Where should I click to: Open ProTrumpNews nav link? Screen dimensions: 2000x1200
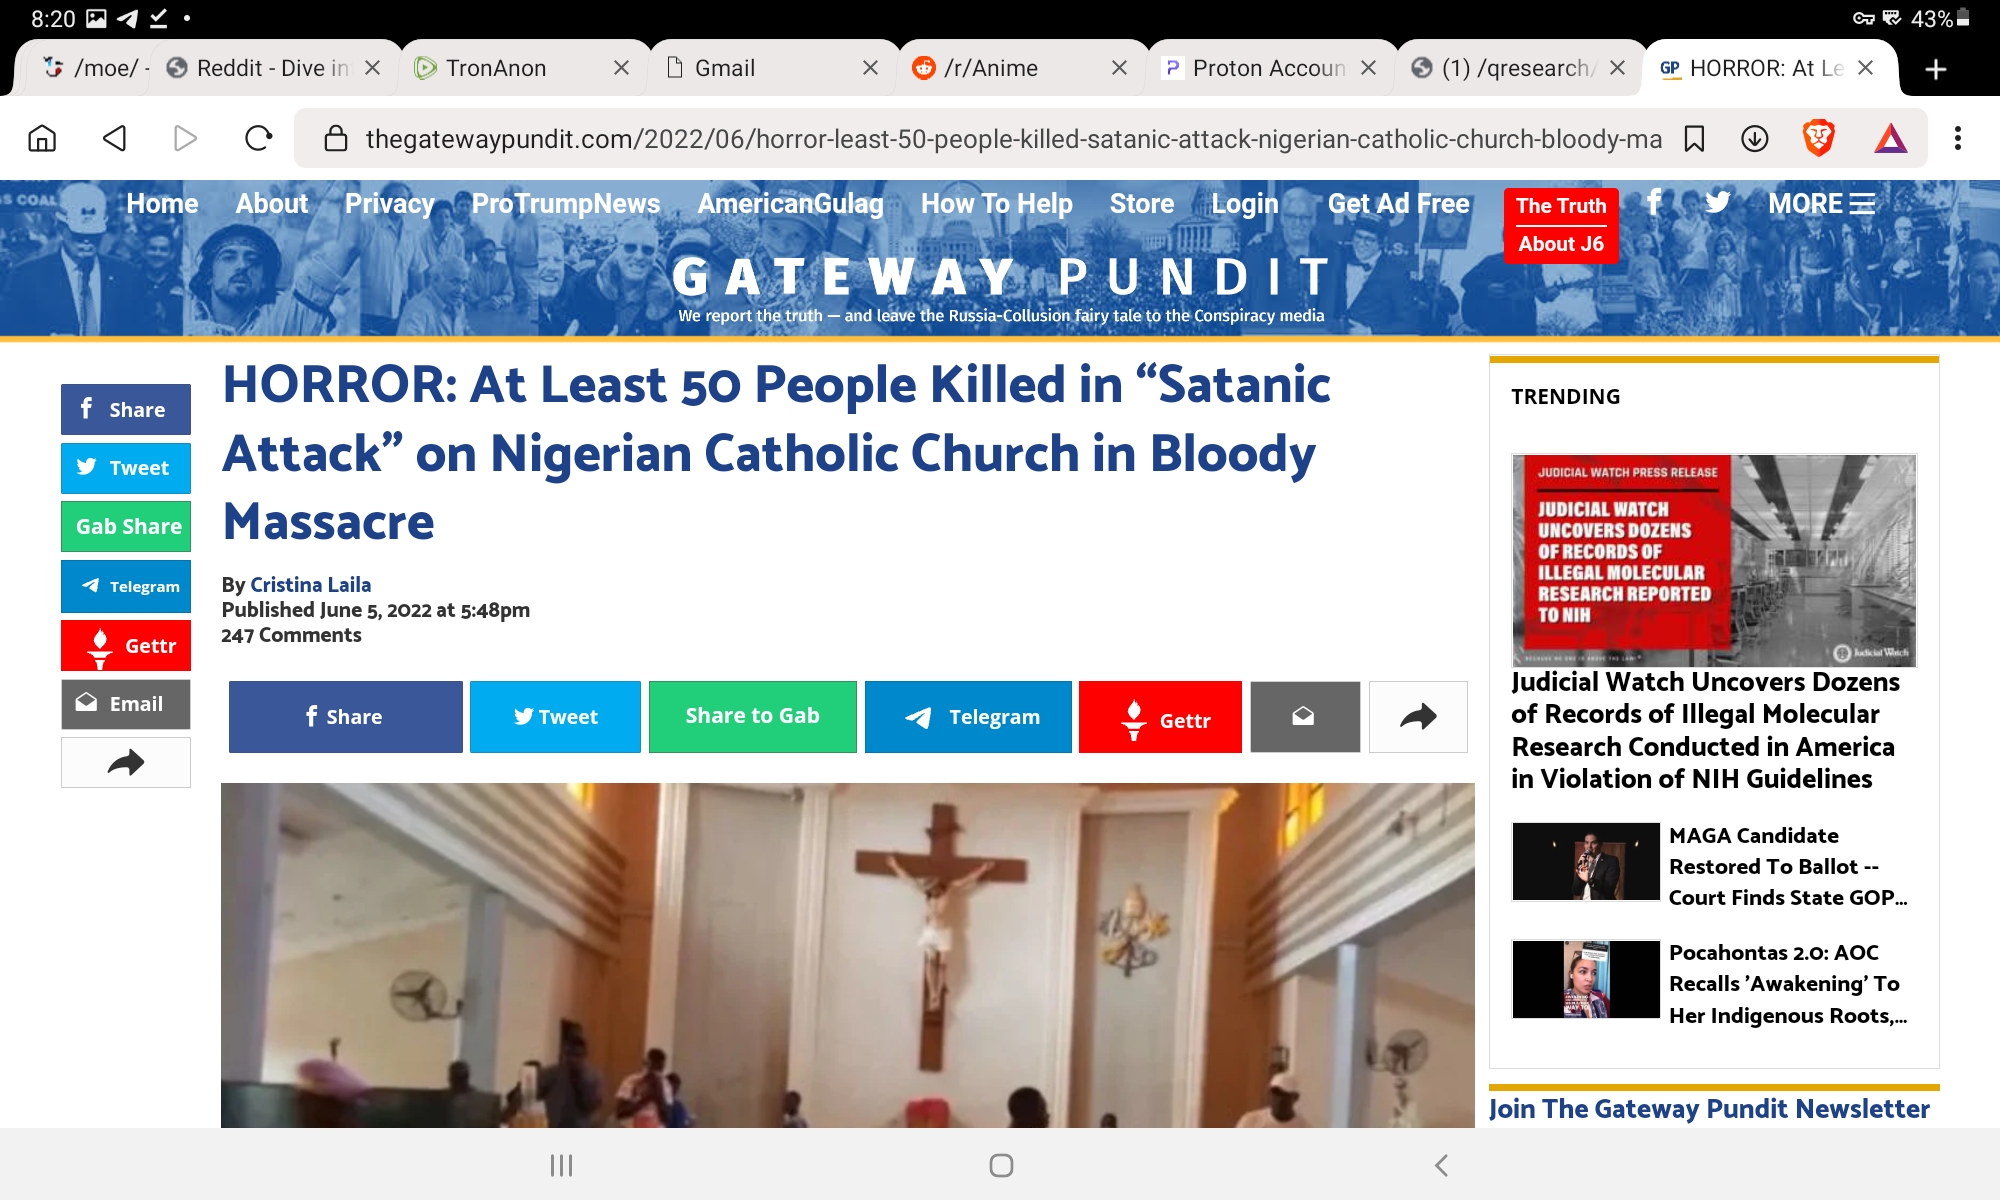(565, 204)
